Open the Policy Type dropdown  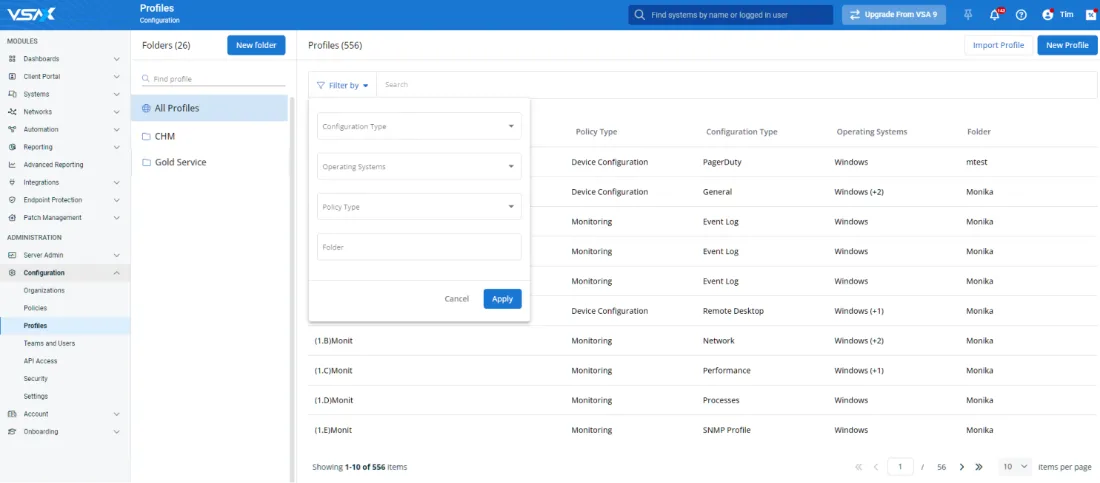click(419, 207)
